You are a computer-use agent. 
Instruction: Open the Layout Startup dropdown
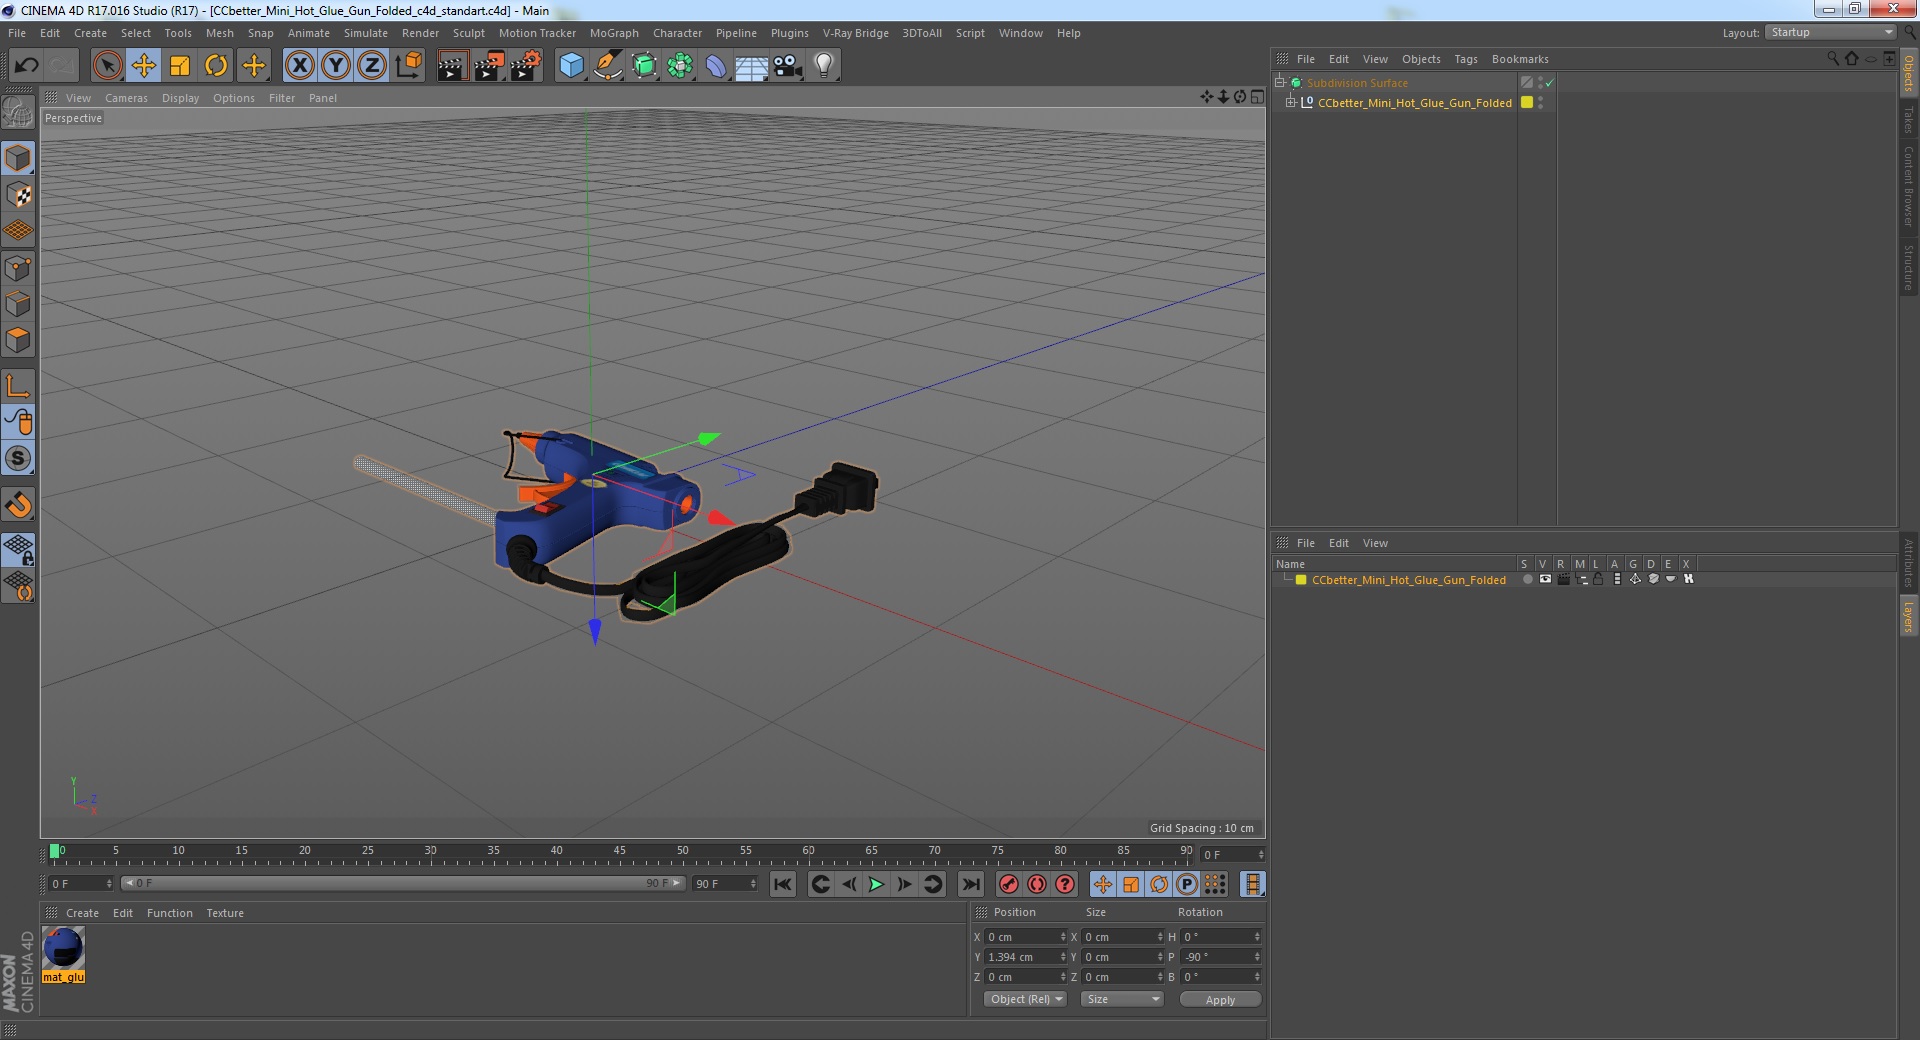tap(1831, 32)
